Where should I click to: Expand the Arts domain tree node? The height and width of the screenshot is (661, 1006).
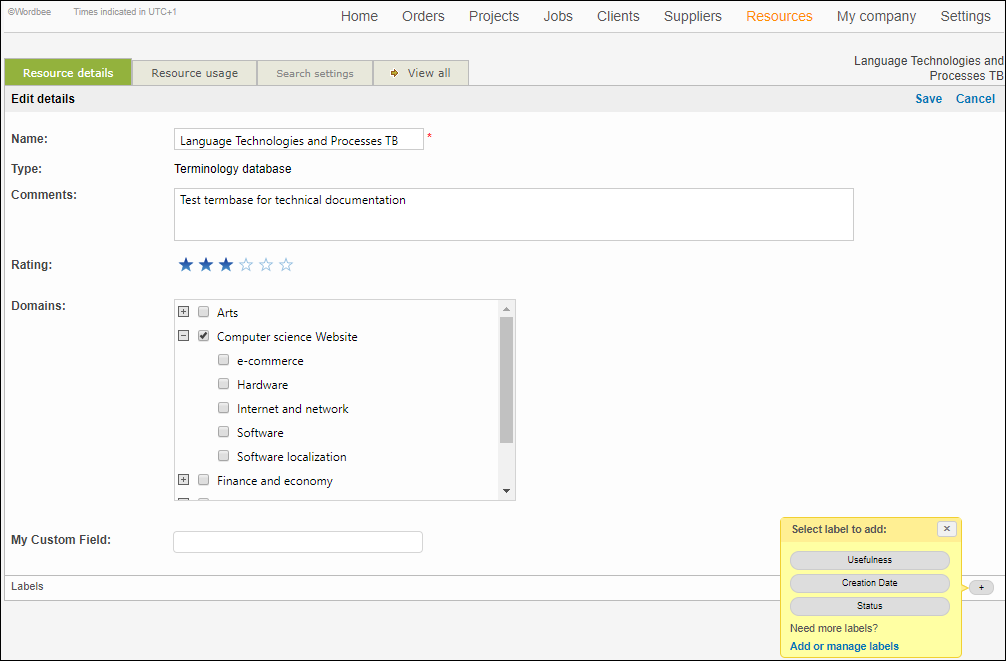[183, 312]
